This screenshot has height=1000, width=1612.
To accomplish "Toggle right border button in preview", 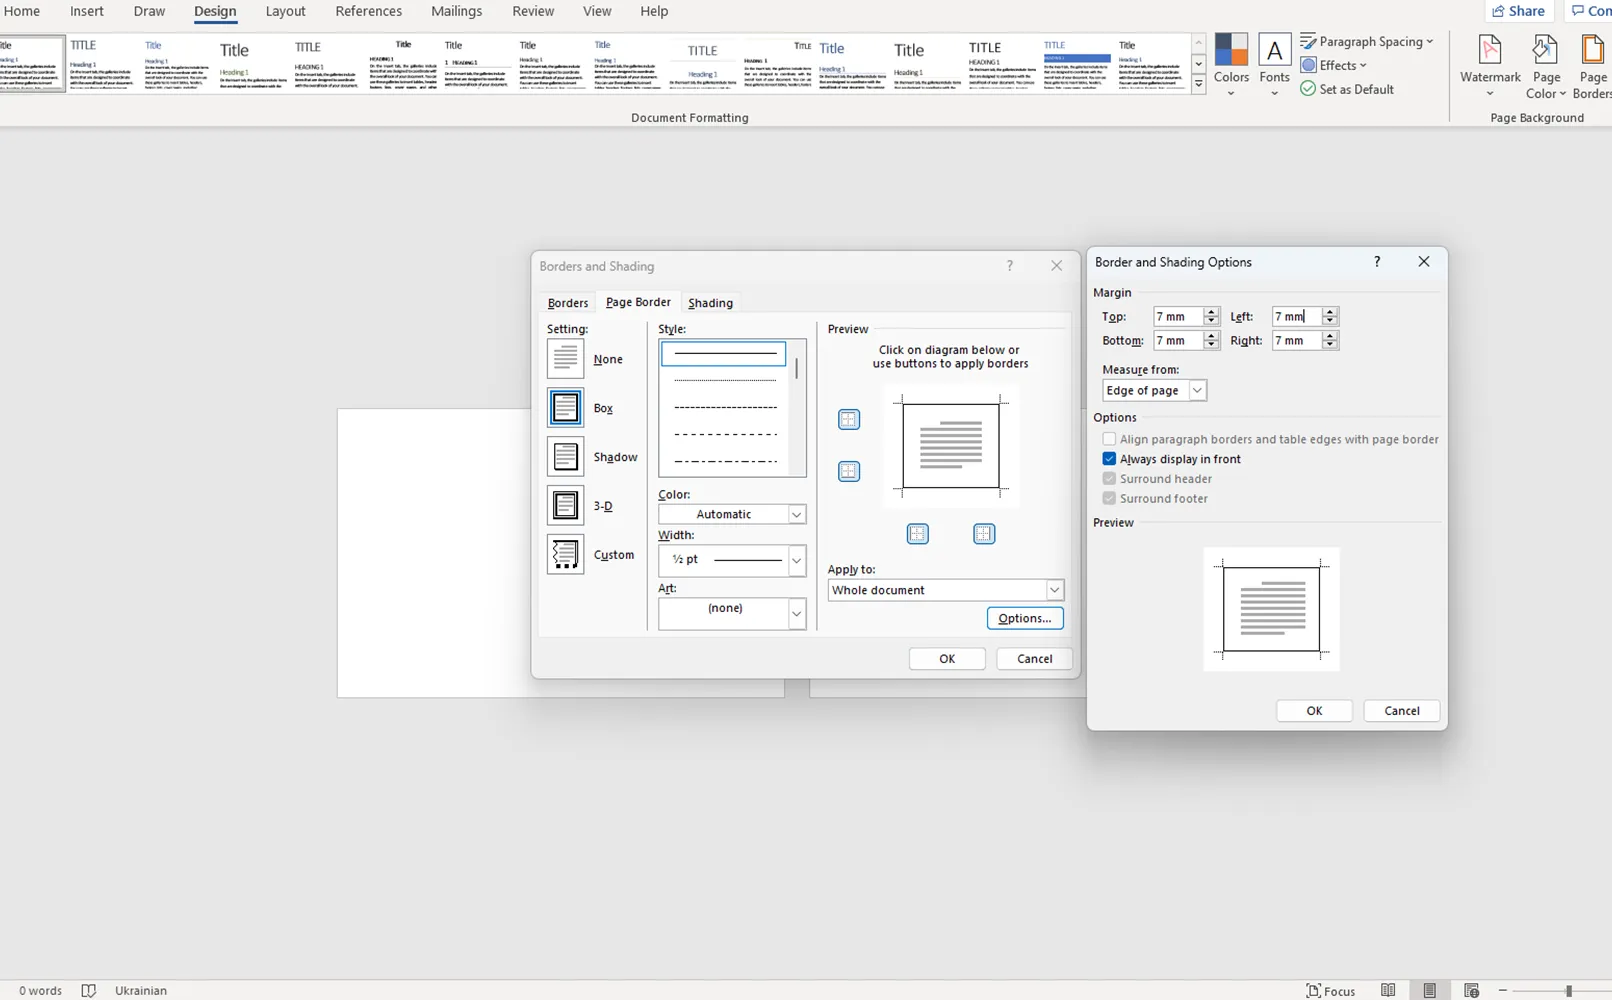I will (984, 534).
